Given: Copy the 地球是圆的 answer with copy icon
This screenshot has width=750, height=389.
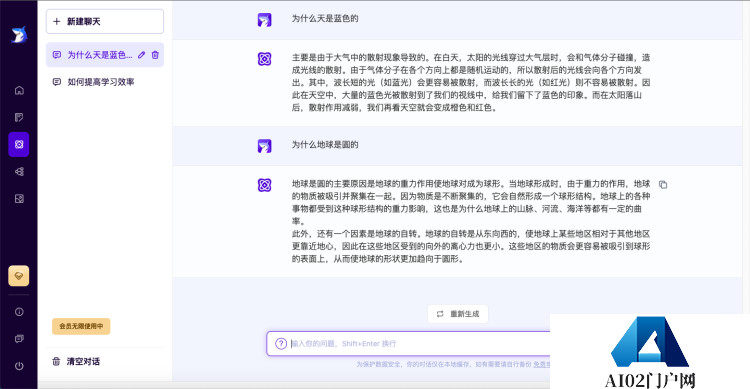Looking at the screenshot, I should click(663, 184).
